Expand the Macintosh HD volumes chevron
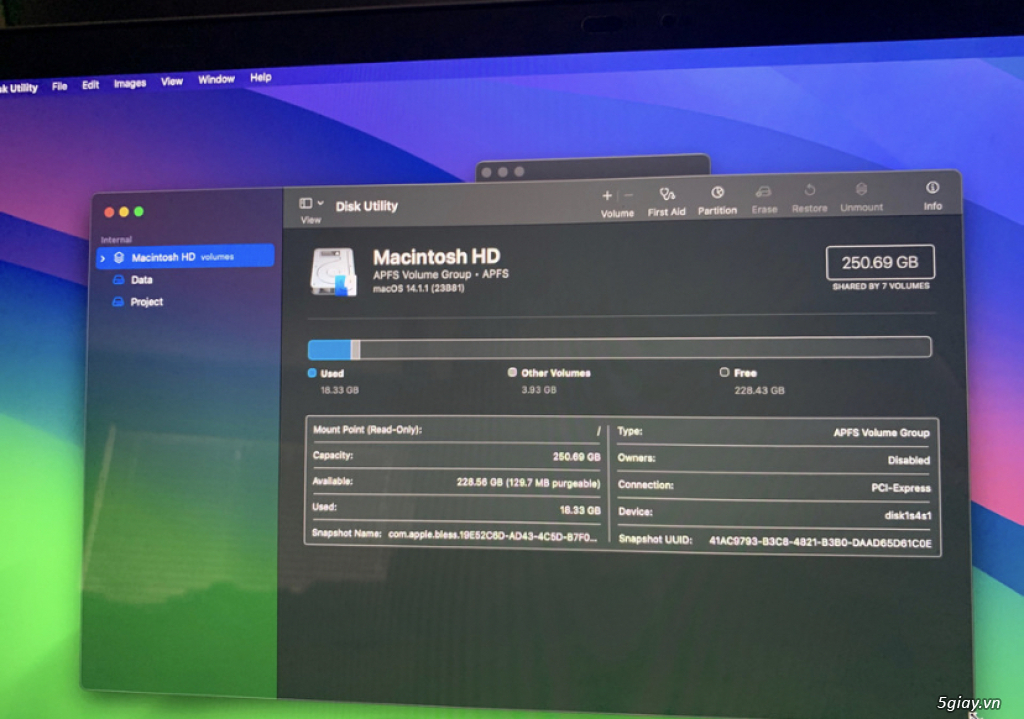The image size is (1024, 719). [x=103, y=259]
